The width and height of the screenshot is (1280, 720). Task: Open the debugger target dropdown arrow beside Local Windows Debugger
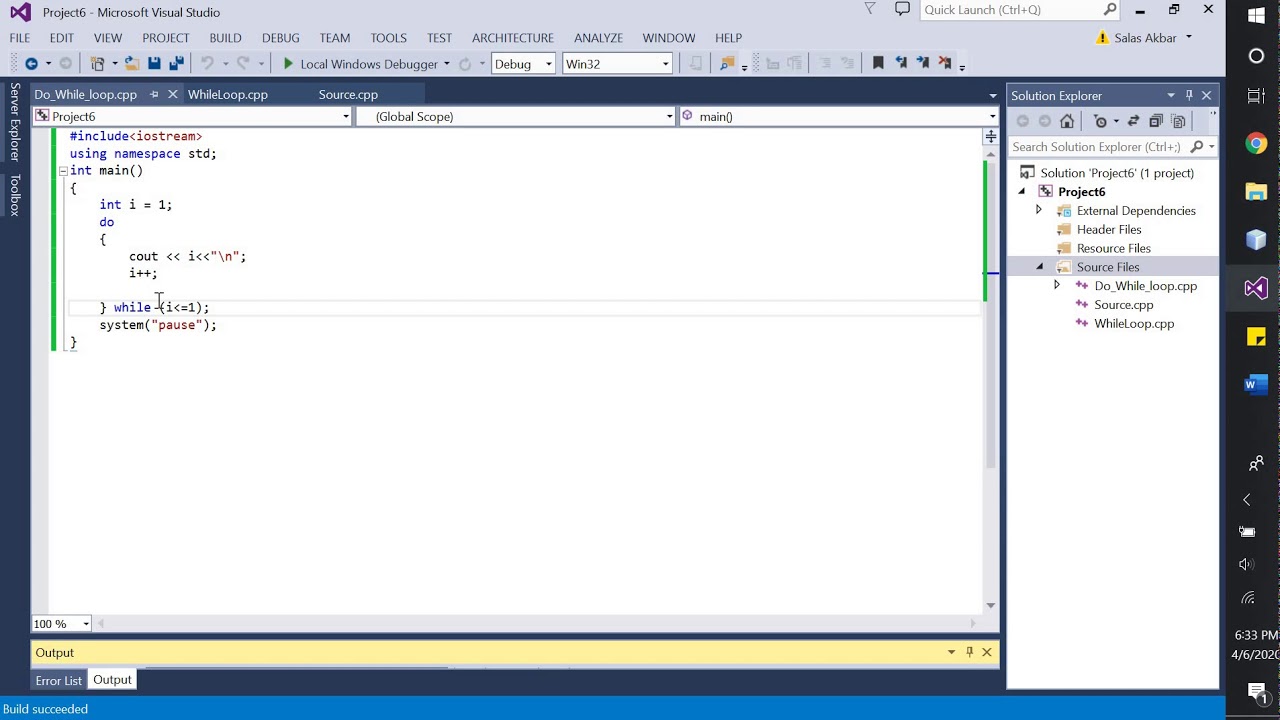click(x=446, y=64)
